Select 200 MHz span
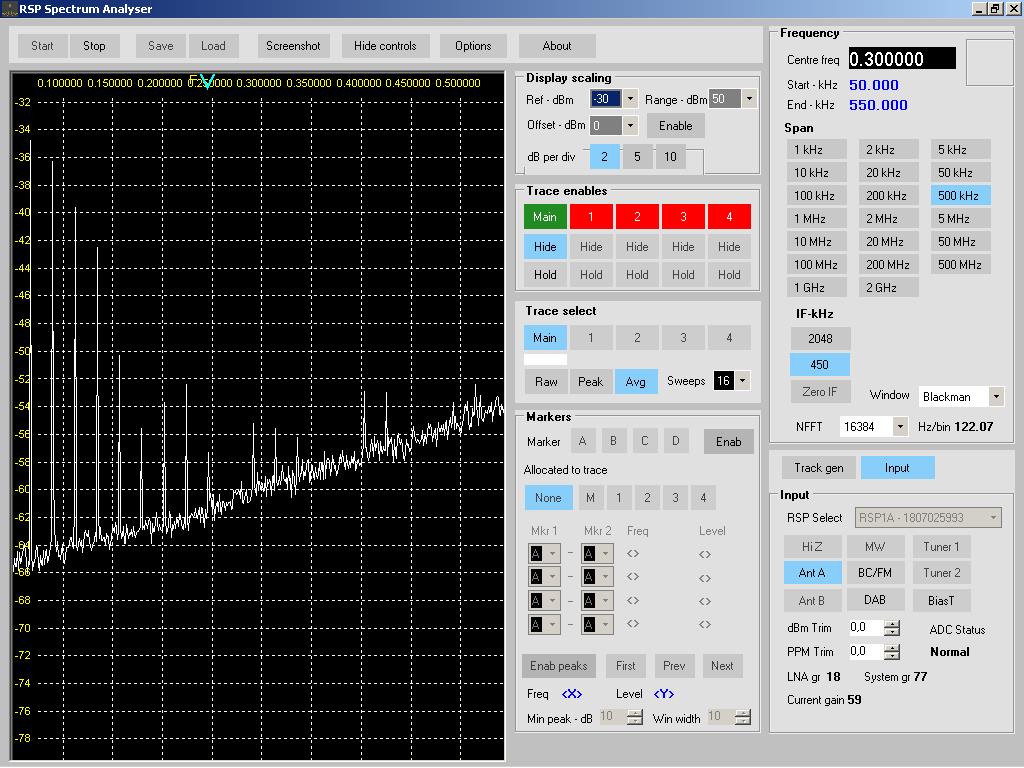The image size is (1024, 768). [x=889, y=264]
